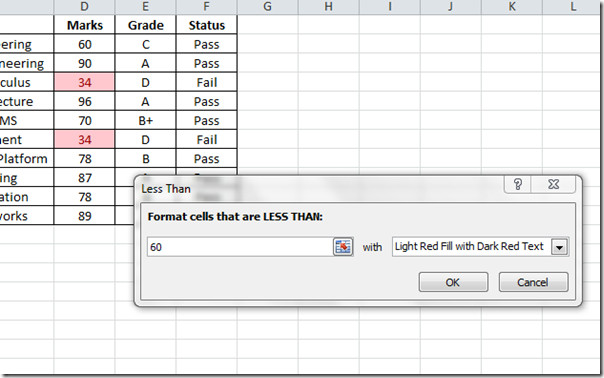Select the highlighted 34 cell in the nent row

[x=84, y=139]
